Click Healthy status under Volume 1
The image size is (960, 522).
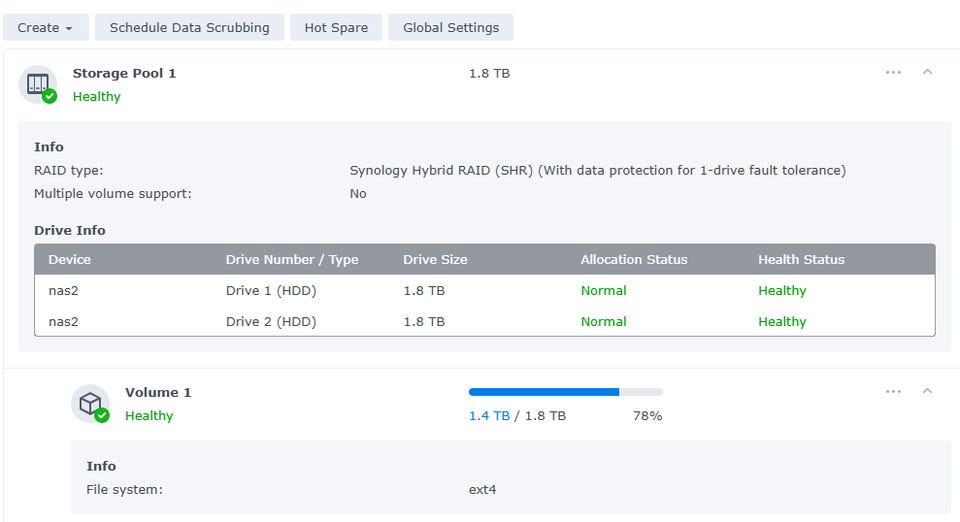pyautogui.click(x=149, y=416)
